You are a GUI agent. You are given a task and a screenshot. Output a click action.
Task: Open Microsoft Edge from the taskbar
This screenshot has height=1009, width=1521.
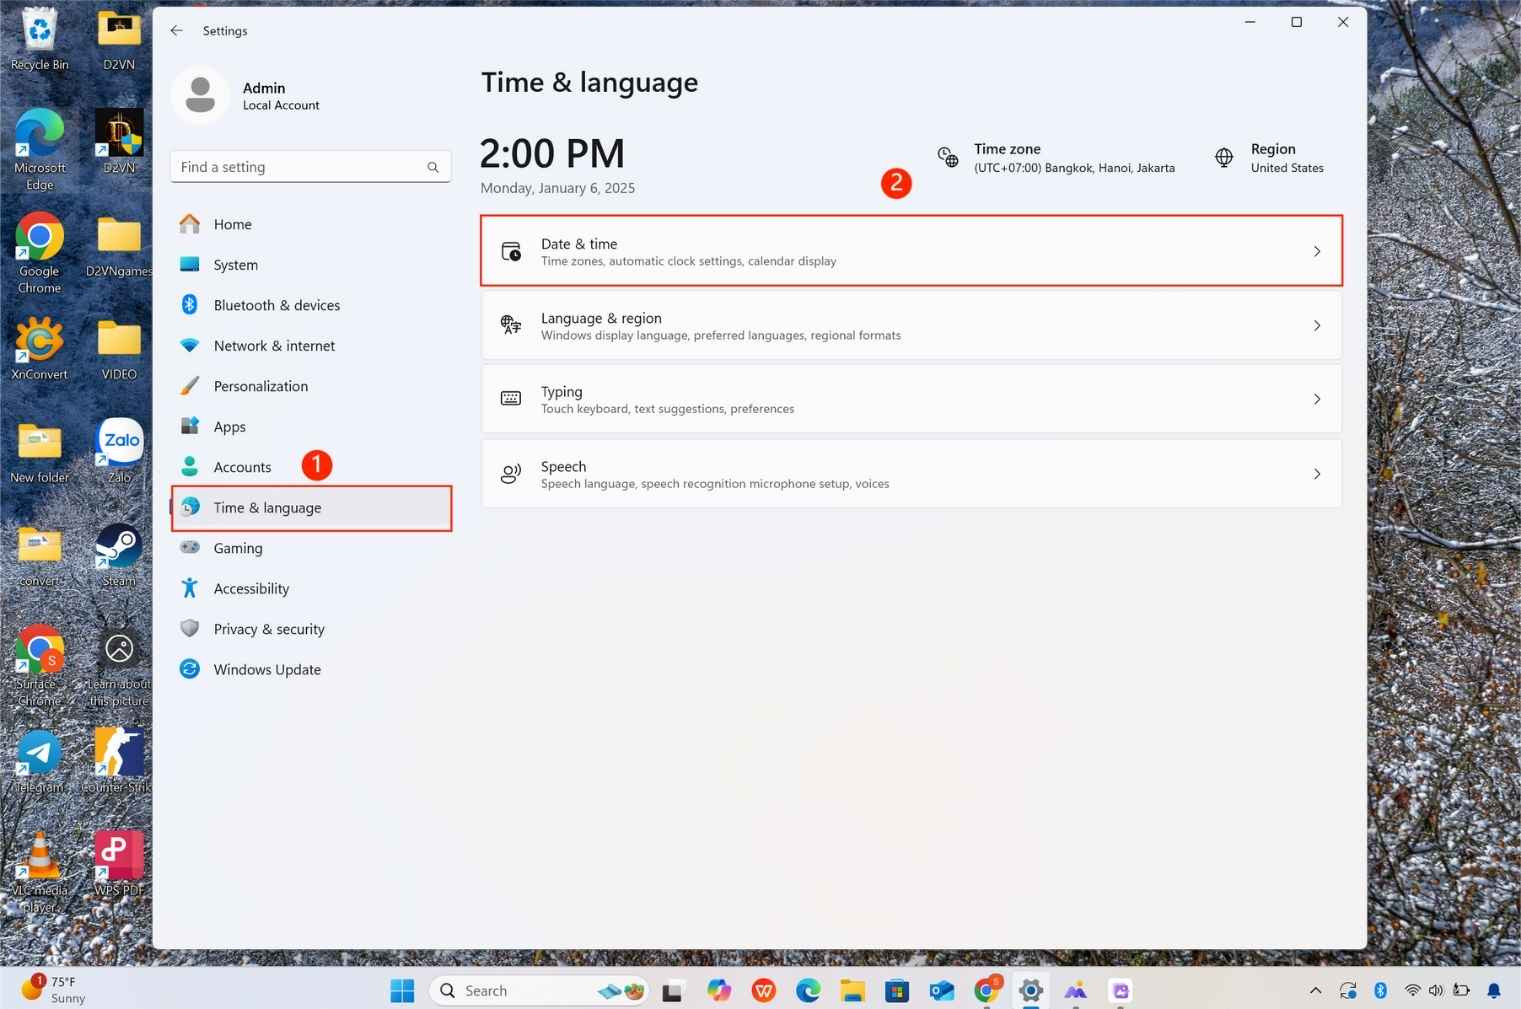coord(808,990)
